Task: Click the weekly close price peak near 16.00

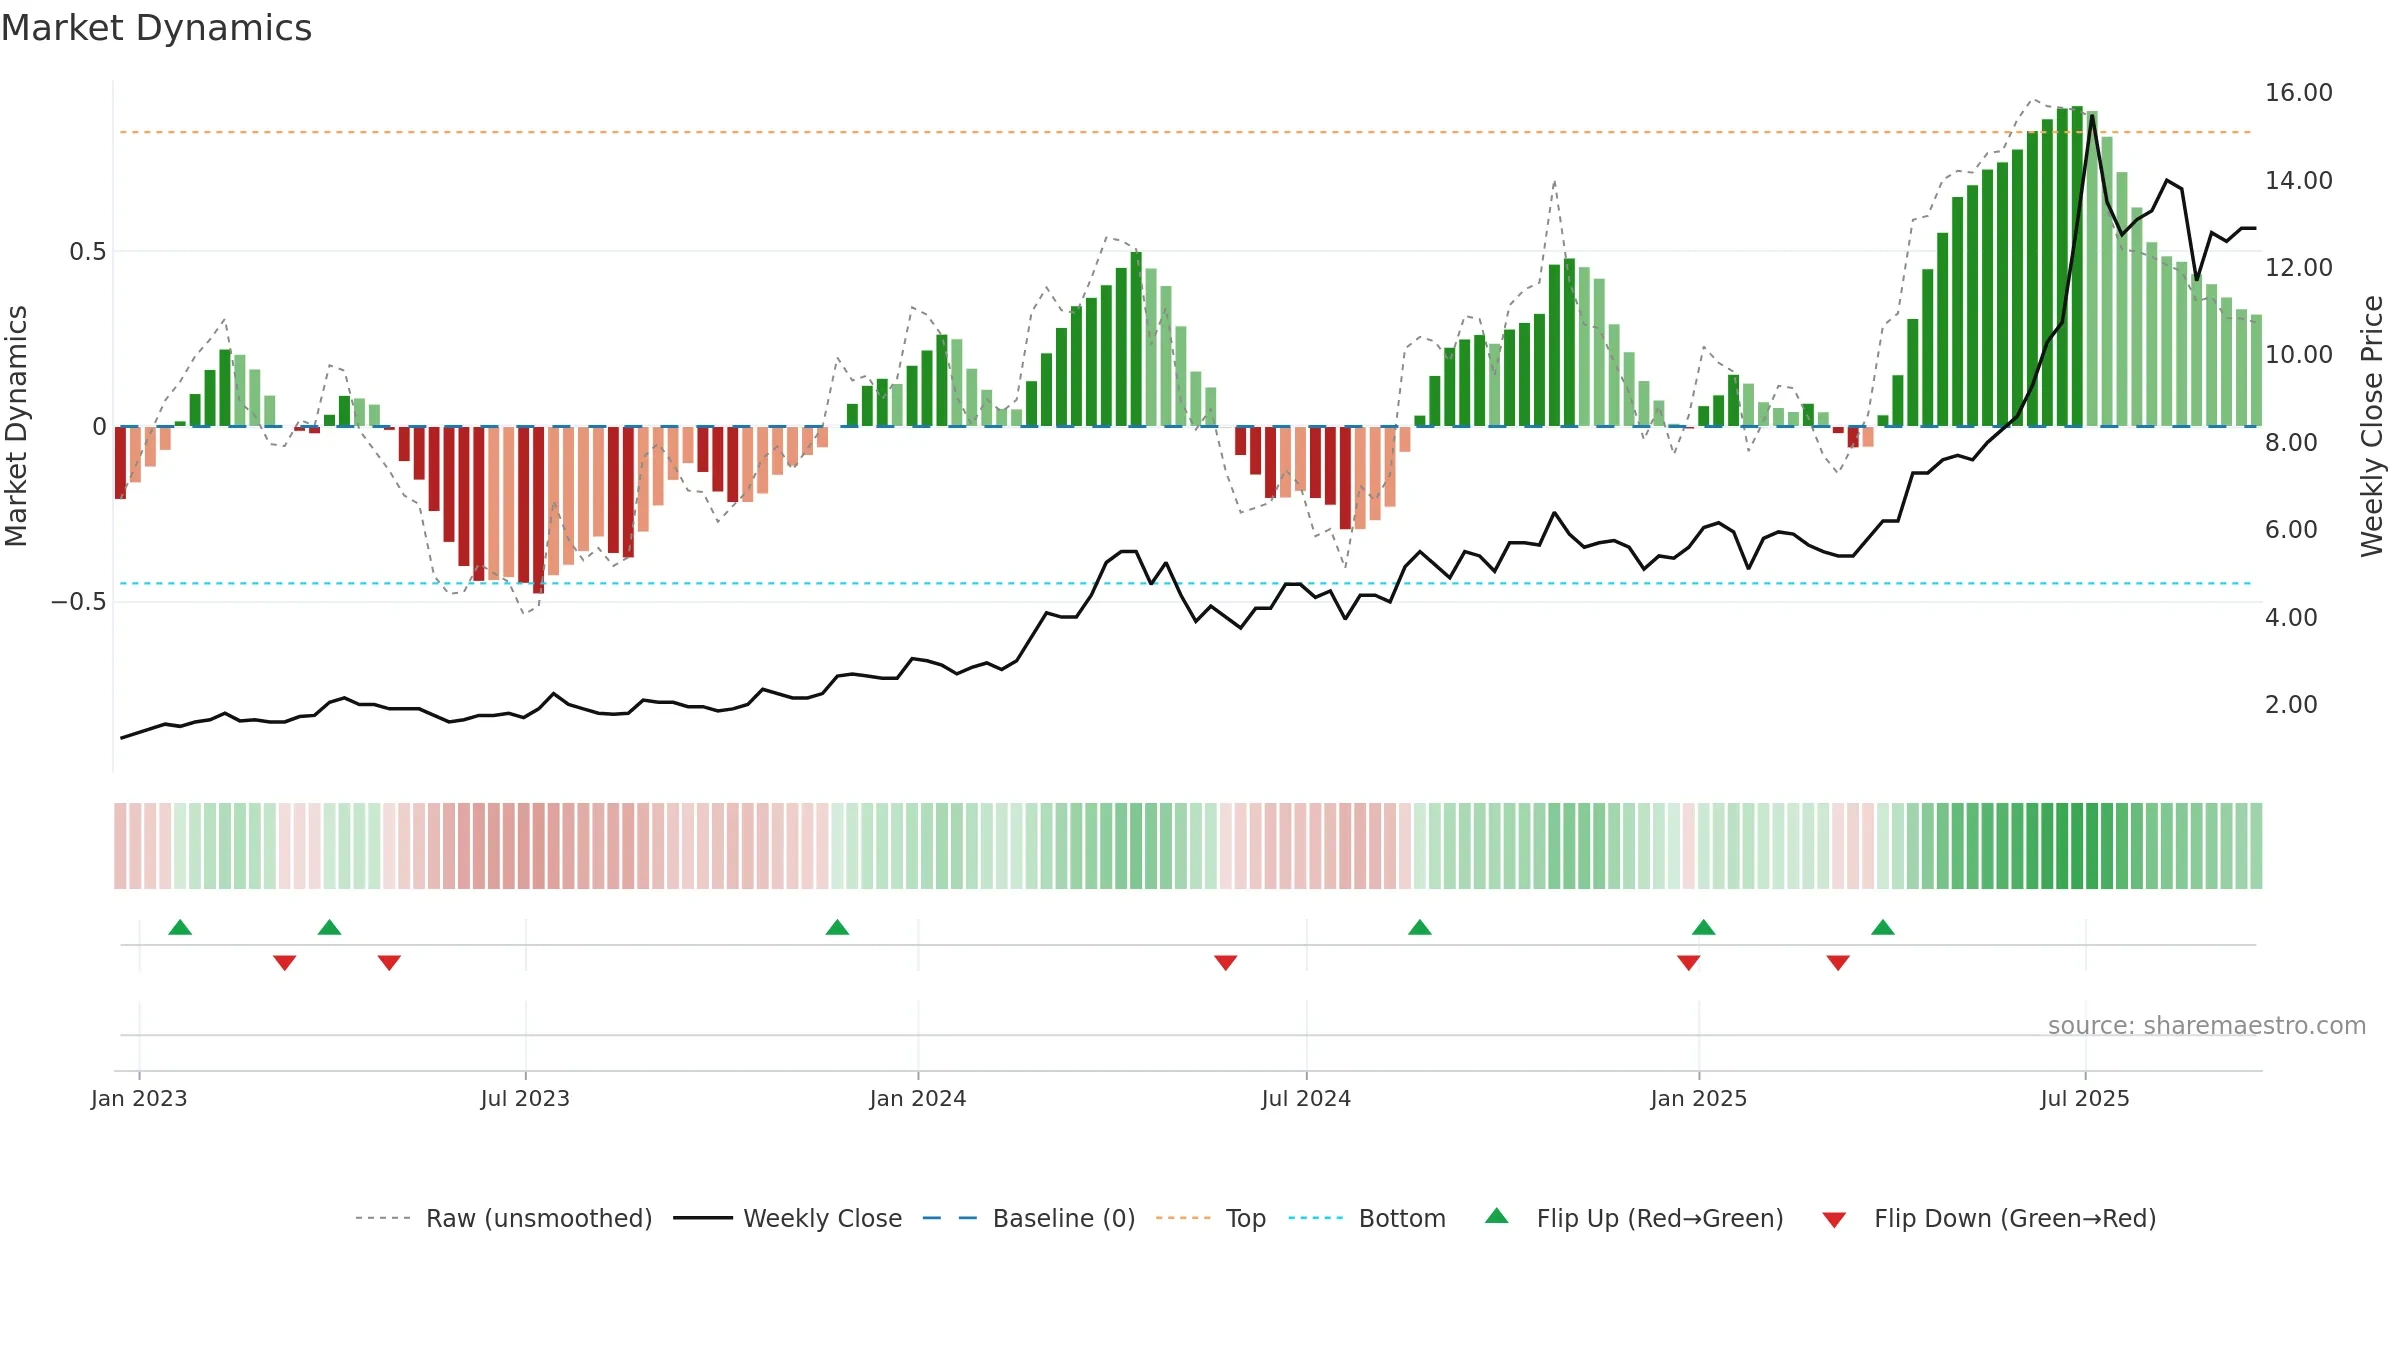Action: click(x=2091, y=116)
